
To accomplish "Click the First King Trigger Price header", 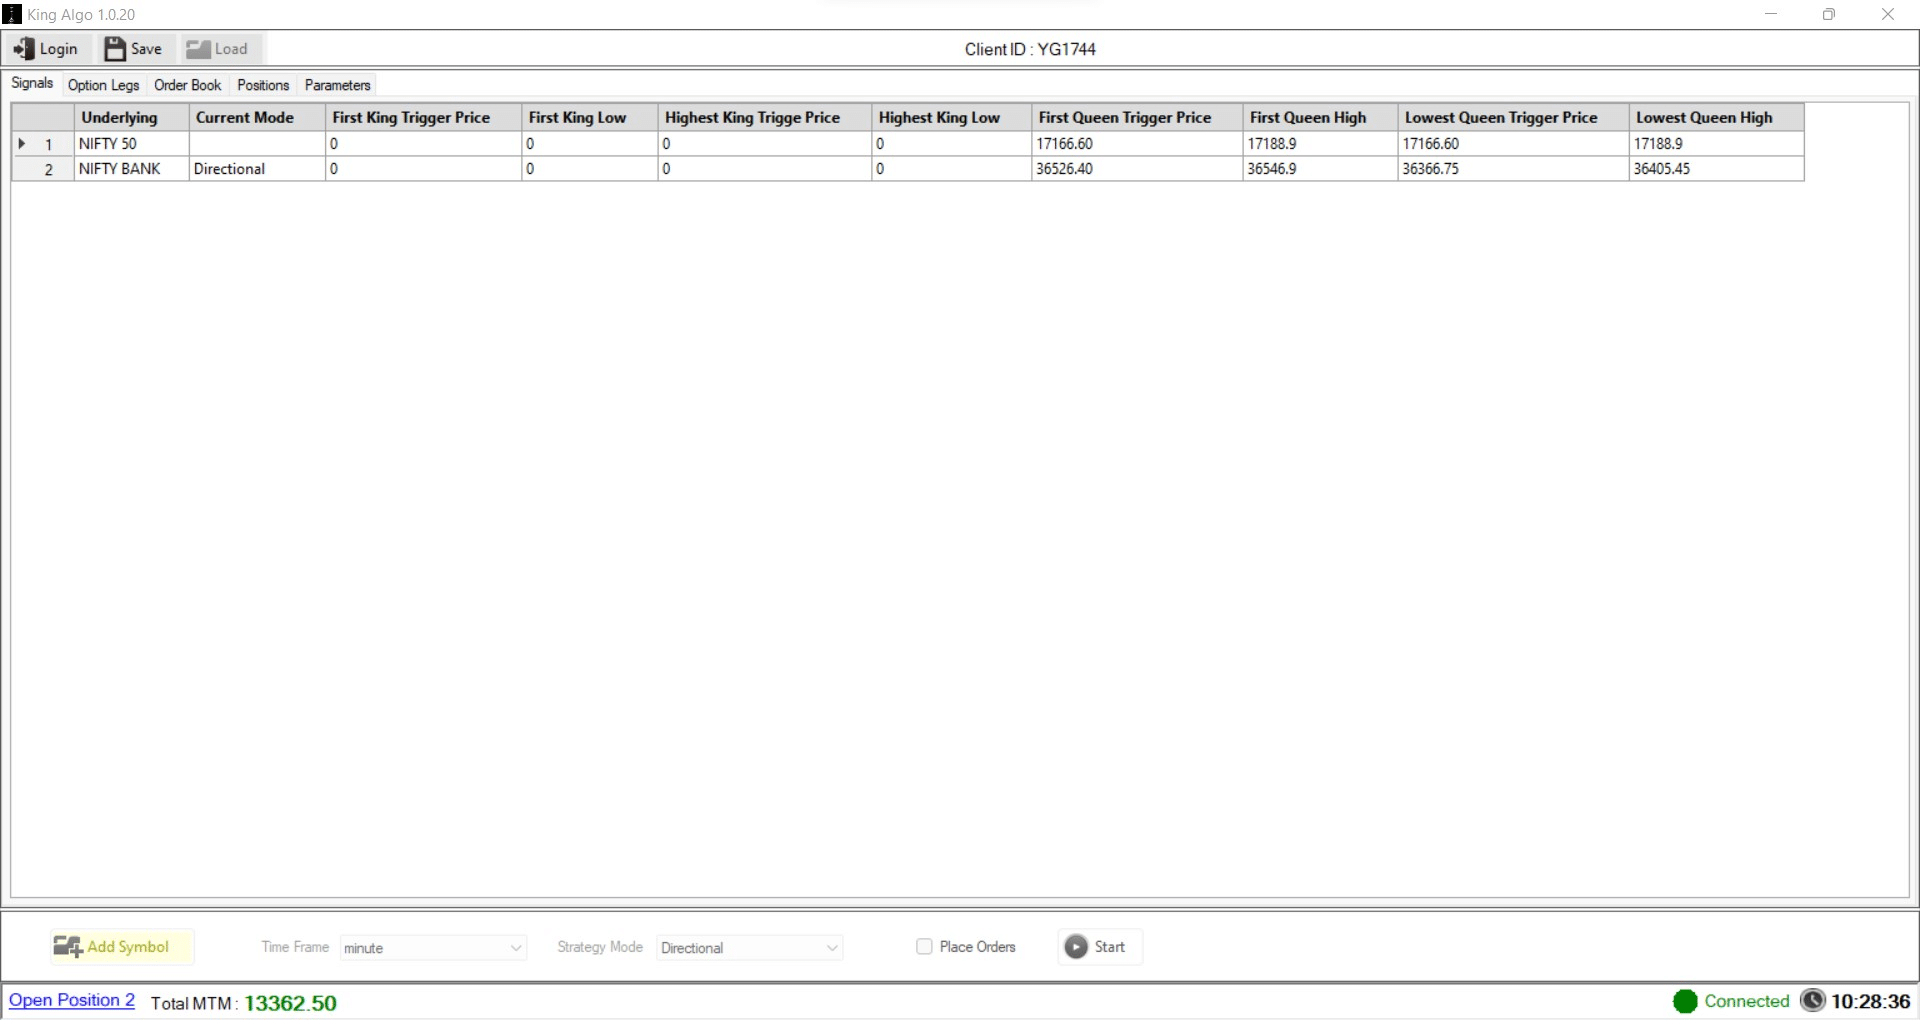I will click(x=423, y=117).
